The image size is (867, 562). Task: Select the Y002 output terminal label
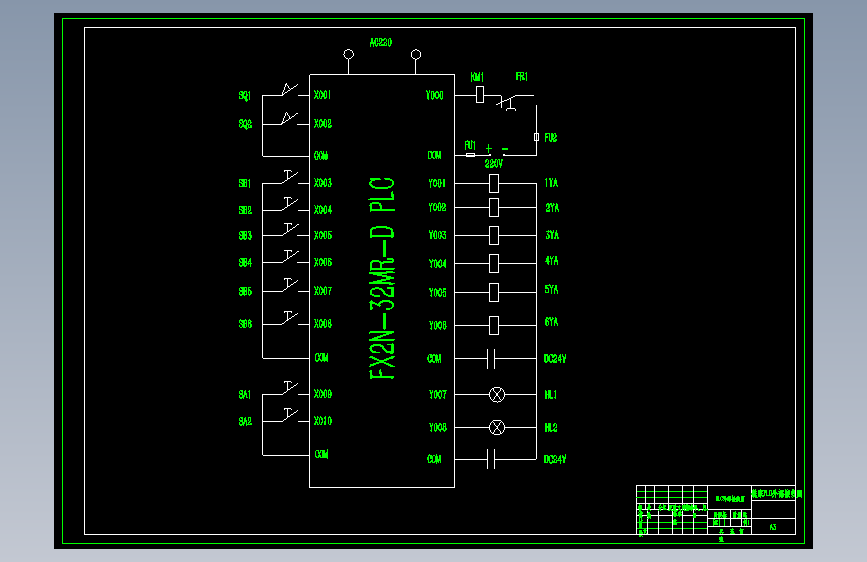click(437, 207)
